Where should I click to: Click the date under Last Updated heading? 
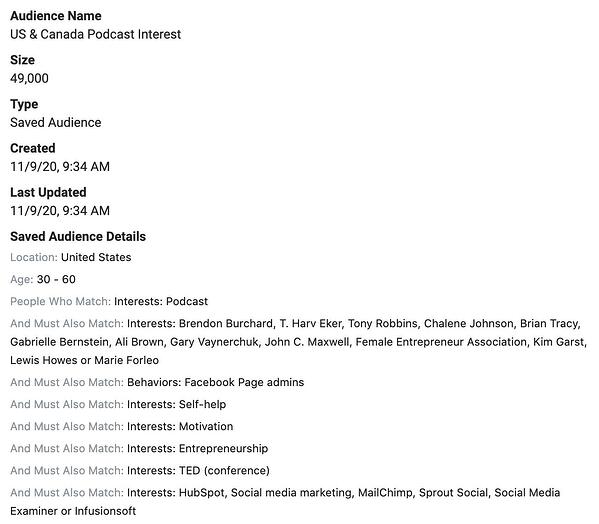tap(60, 211)
